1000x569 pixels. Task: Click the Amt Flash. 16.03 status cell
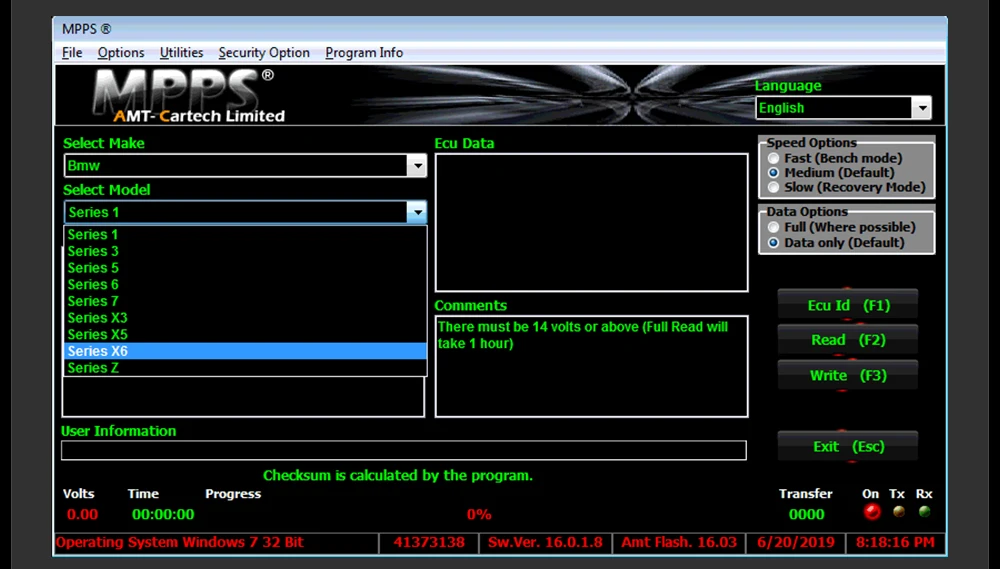(x=679, y=543)
